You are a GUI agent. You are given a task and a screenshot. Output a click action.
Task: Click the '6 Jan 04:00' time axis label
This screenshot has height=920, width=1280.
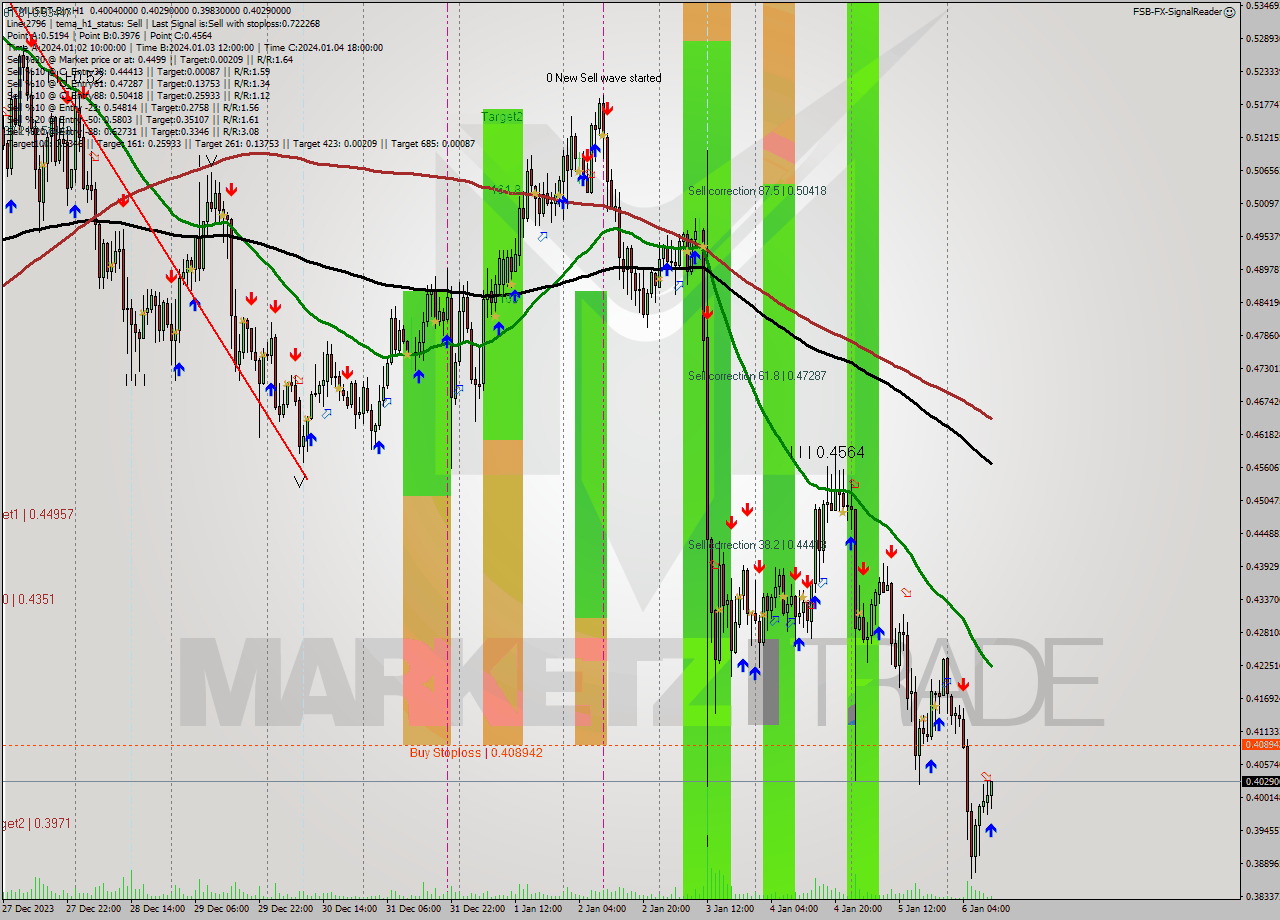pos(985,909)
